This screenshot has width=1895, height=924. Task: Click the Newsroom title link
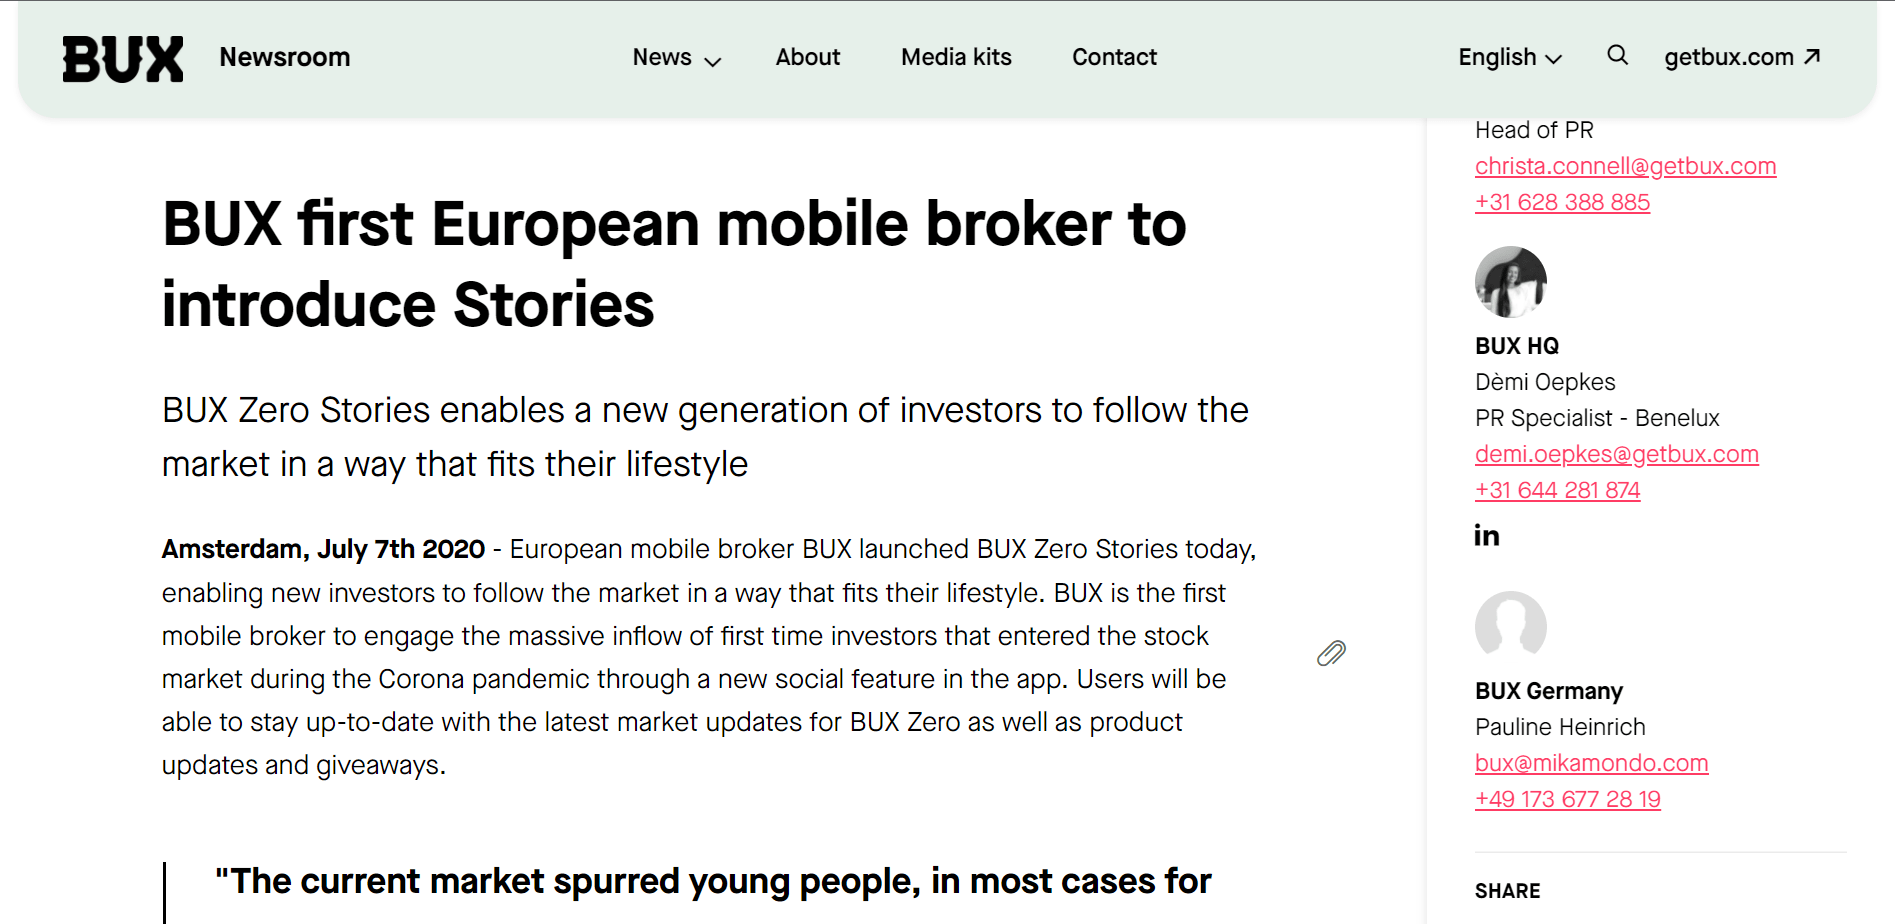(x=285, y=57)
